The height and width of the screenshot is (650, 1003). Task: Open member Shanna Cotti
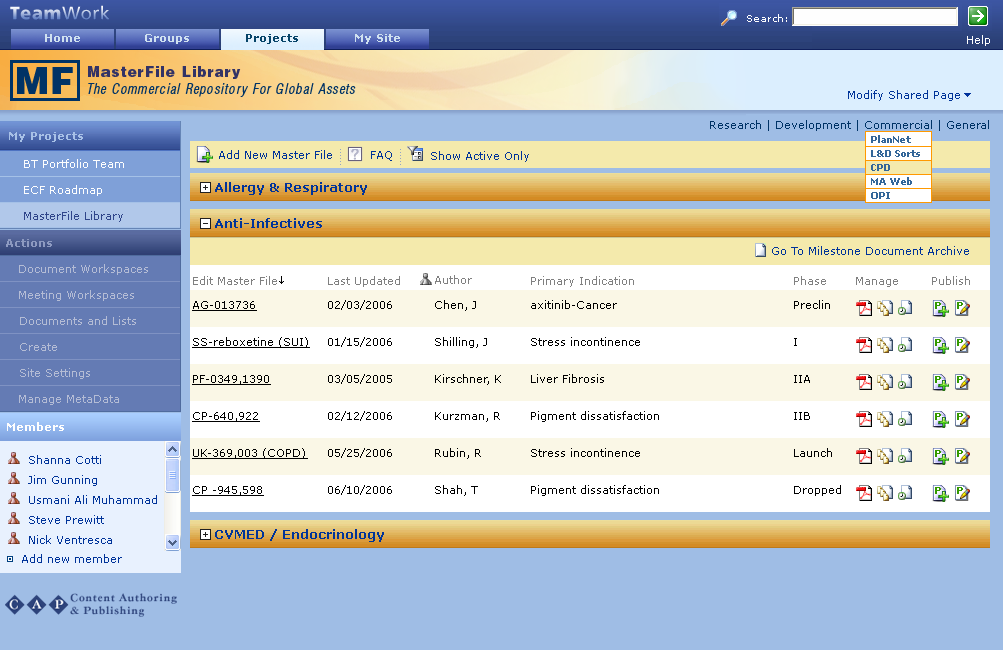[x=65, y=460]
